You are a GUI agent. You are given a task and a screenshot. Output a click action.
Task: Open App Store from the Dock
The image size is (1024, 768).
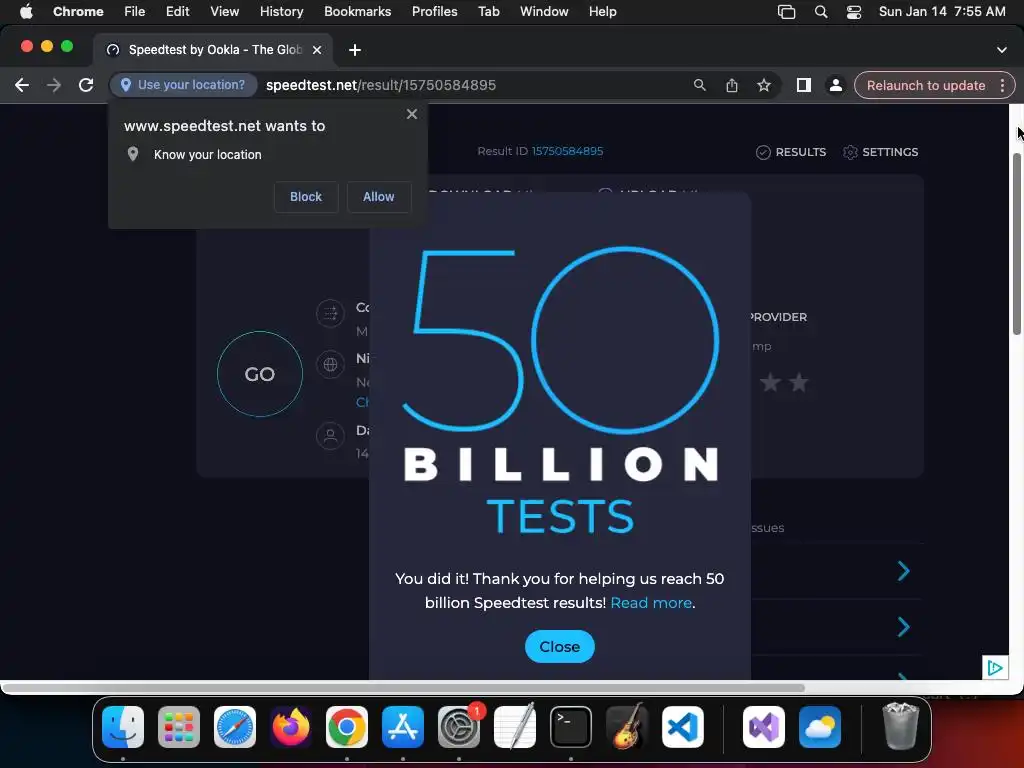coord(403,727)
